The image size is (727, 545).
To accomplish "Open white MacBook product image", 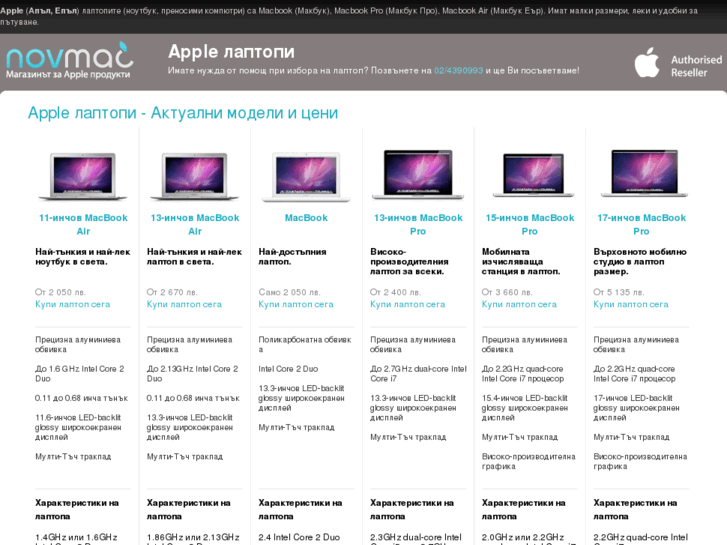I will click(x=306, y=177).
